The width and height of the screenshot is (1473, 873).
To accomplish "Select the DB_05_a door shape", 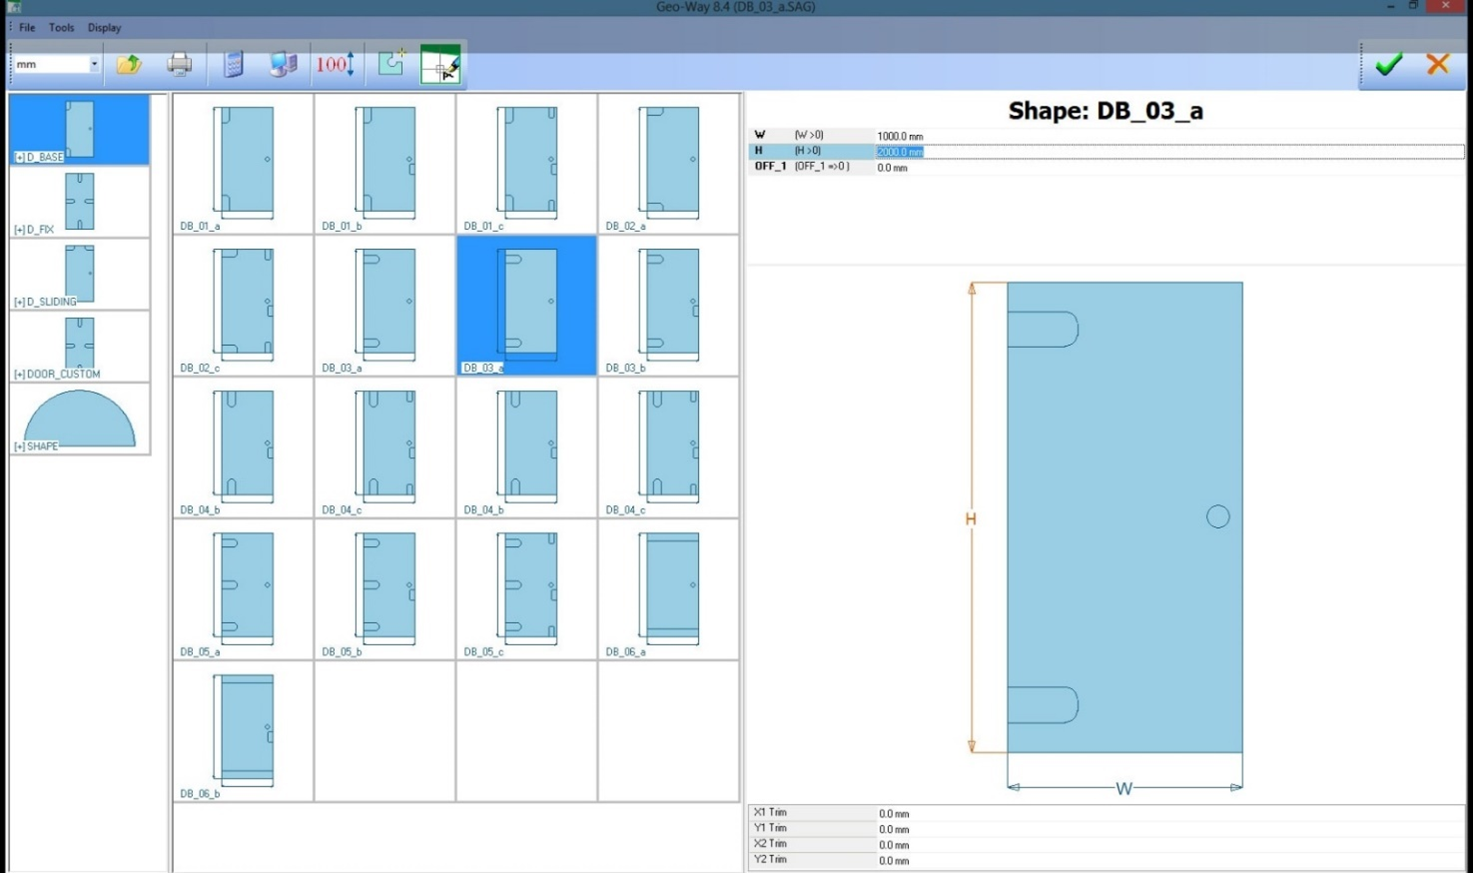I will click(243, 590).
